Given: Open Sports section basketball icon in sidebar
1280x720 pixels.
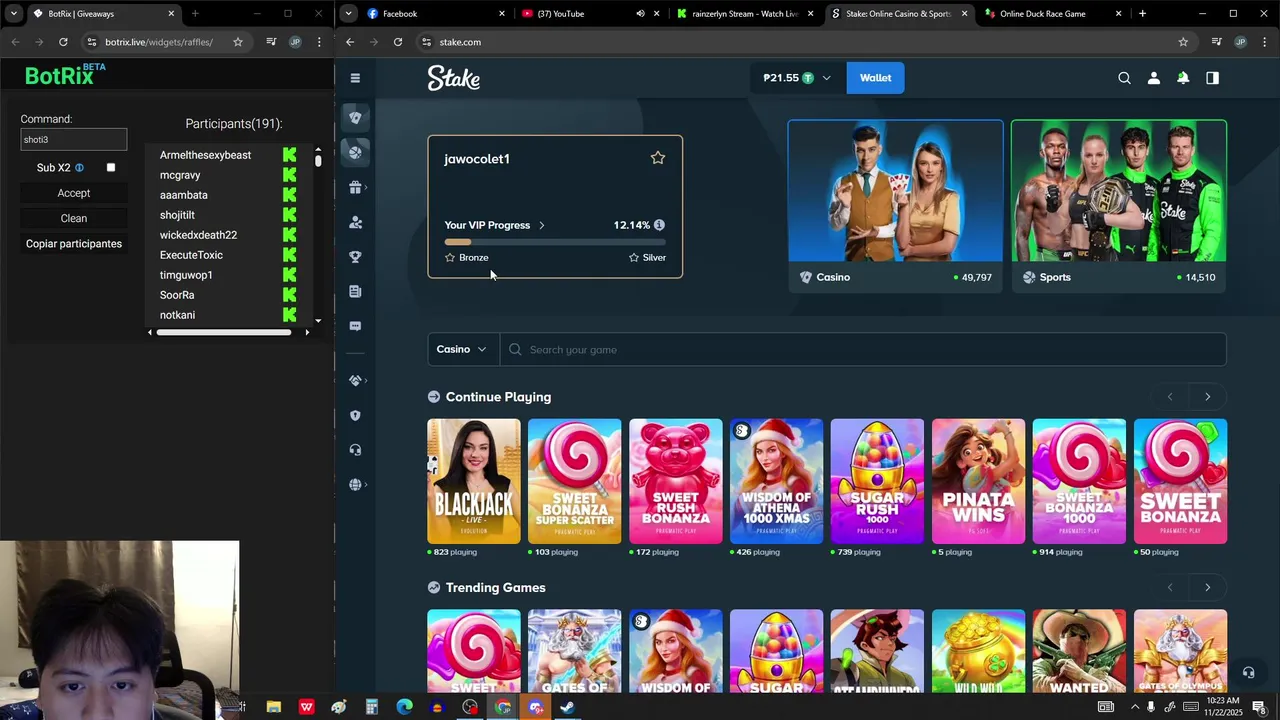Looking at the screenshot, I should (355, 152).
